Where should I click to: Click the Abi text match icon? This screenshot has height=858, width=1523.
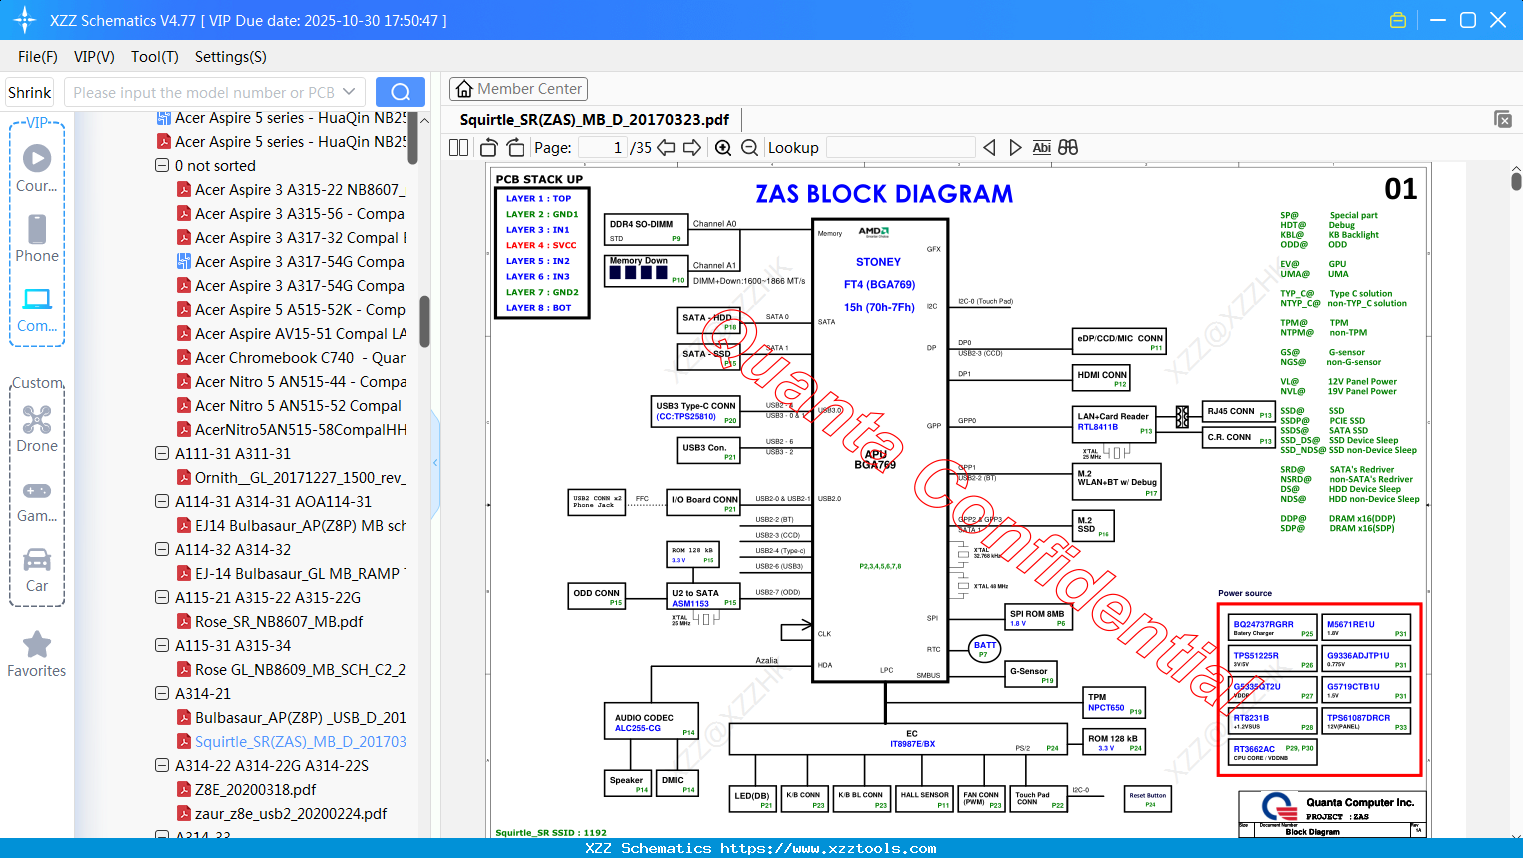(1041, 148)
